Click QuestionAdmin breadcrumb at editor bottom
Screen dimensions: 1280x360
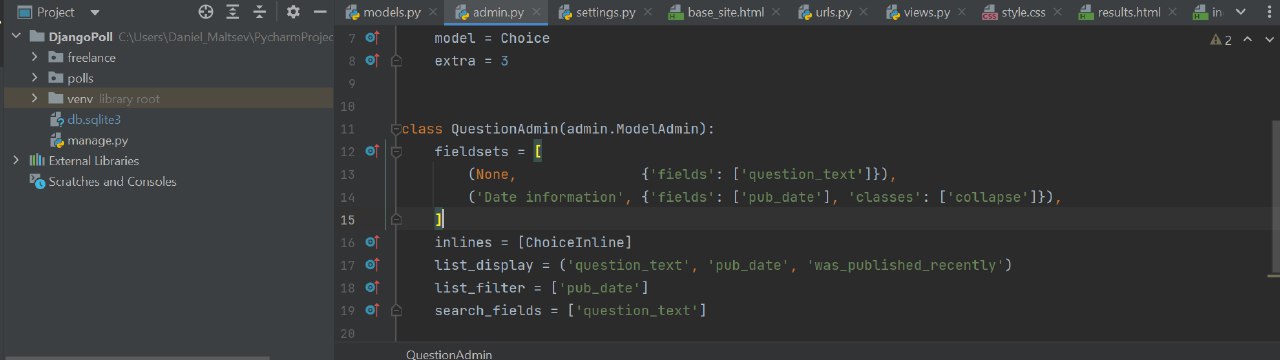(449, 354)
